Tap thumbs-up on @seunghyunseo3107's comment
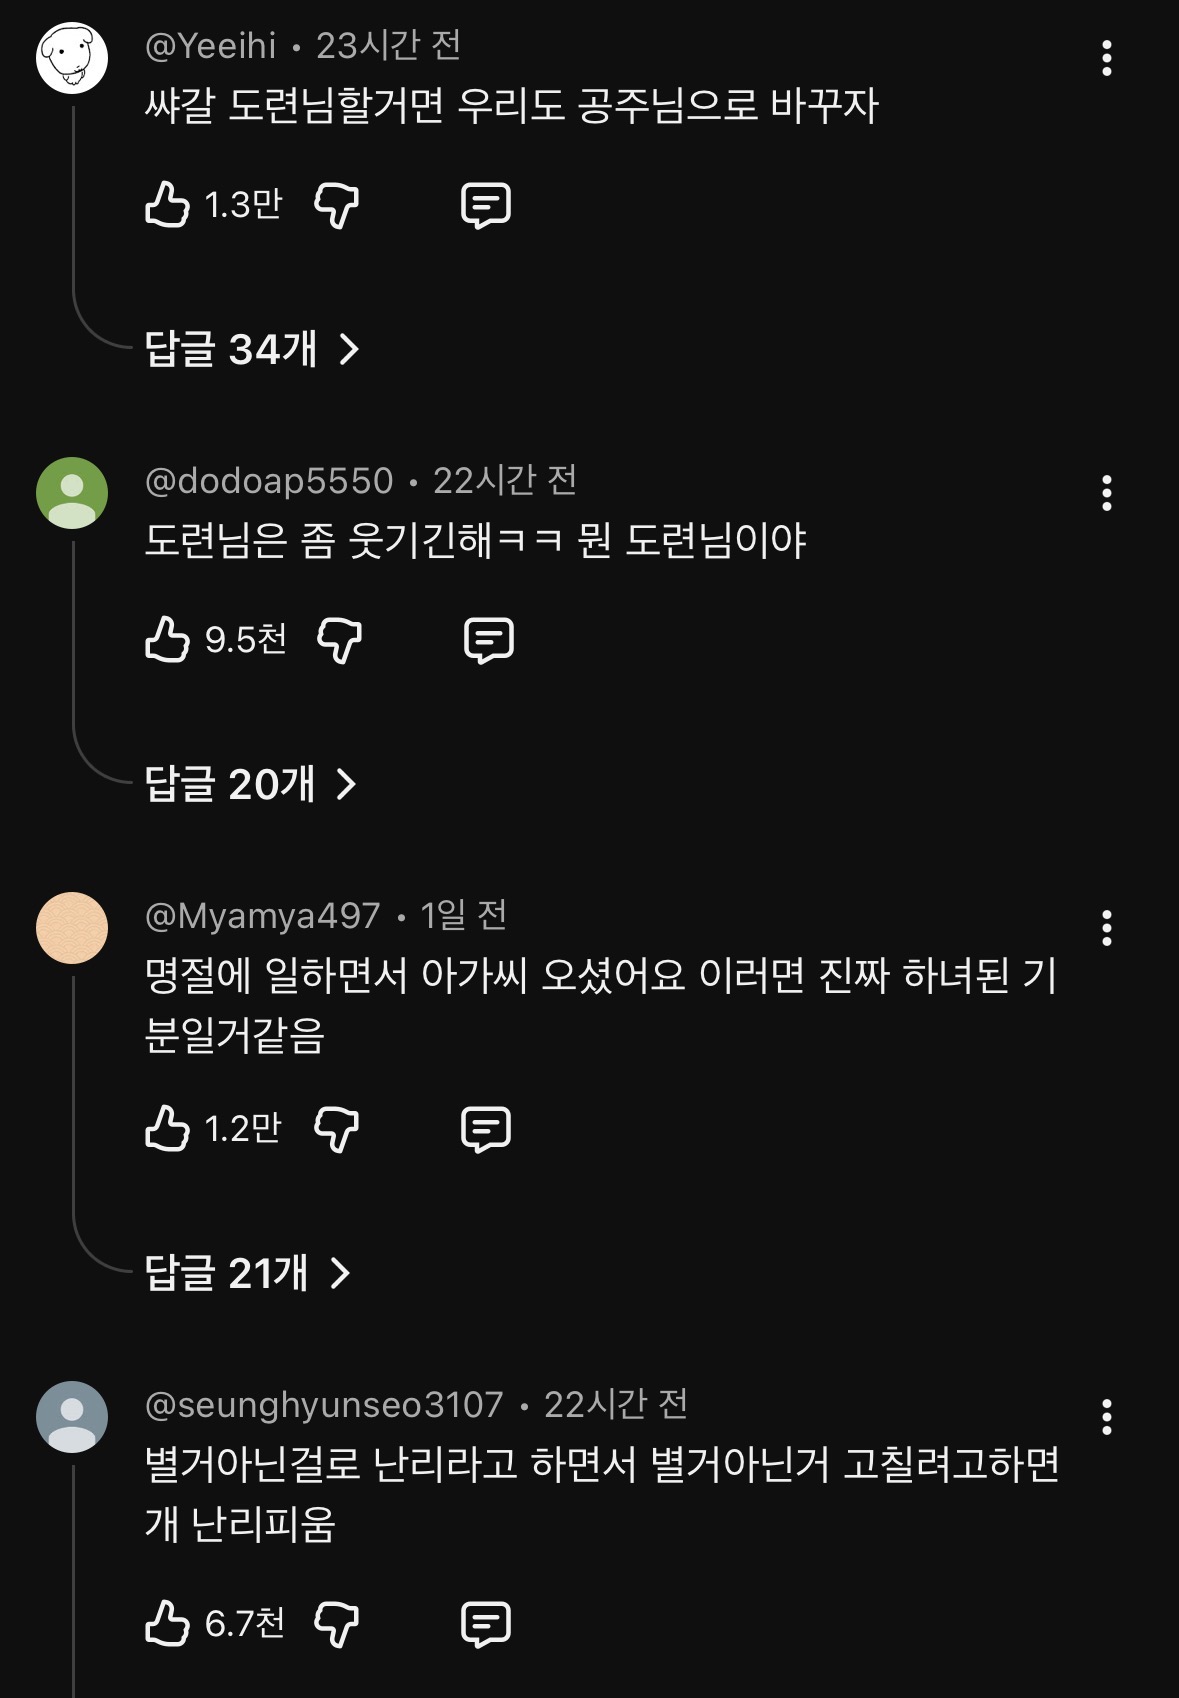Image resolution: width=1179 pixels, height=1698 pixels. pyautogui.click(x=167, y=1623)
